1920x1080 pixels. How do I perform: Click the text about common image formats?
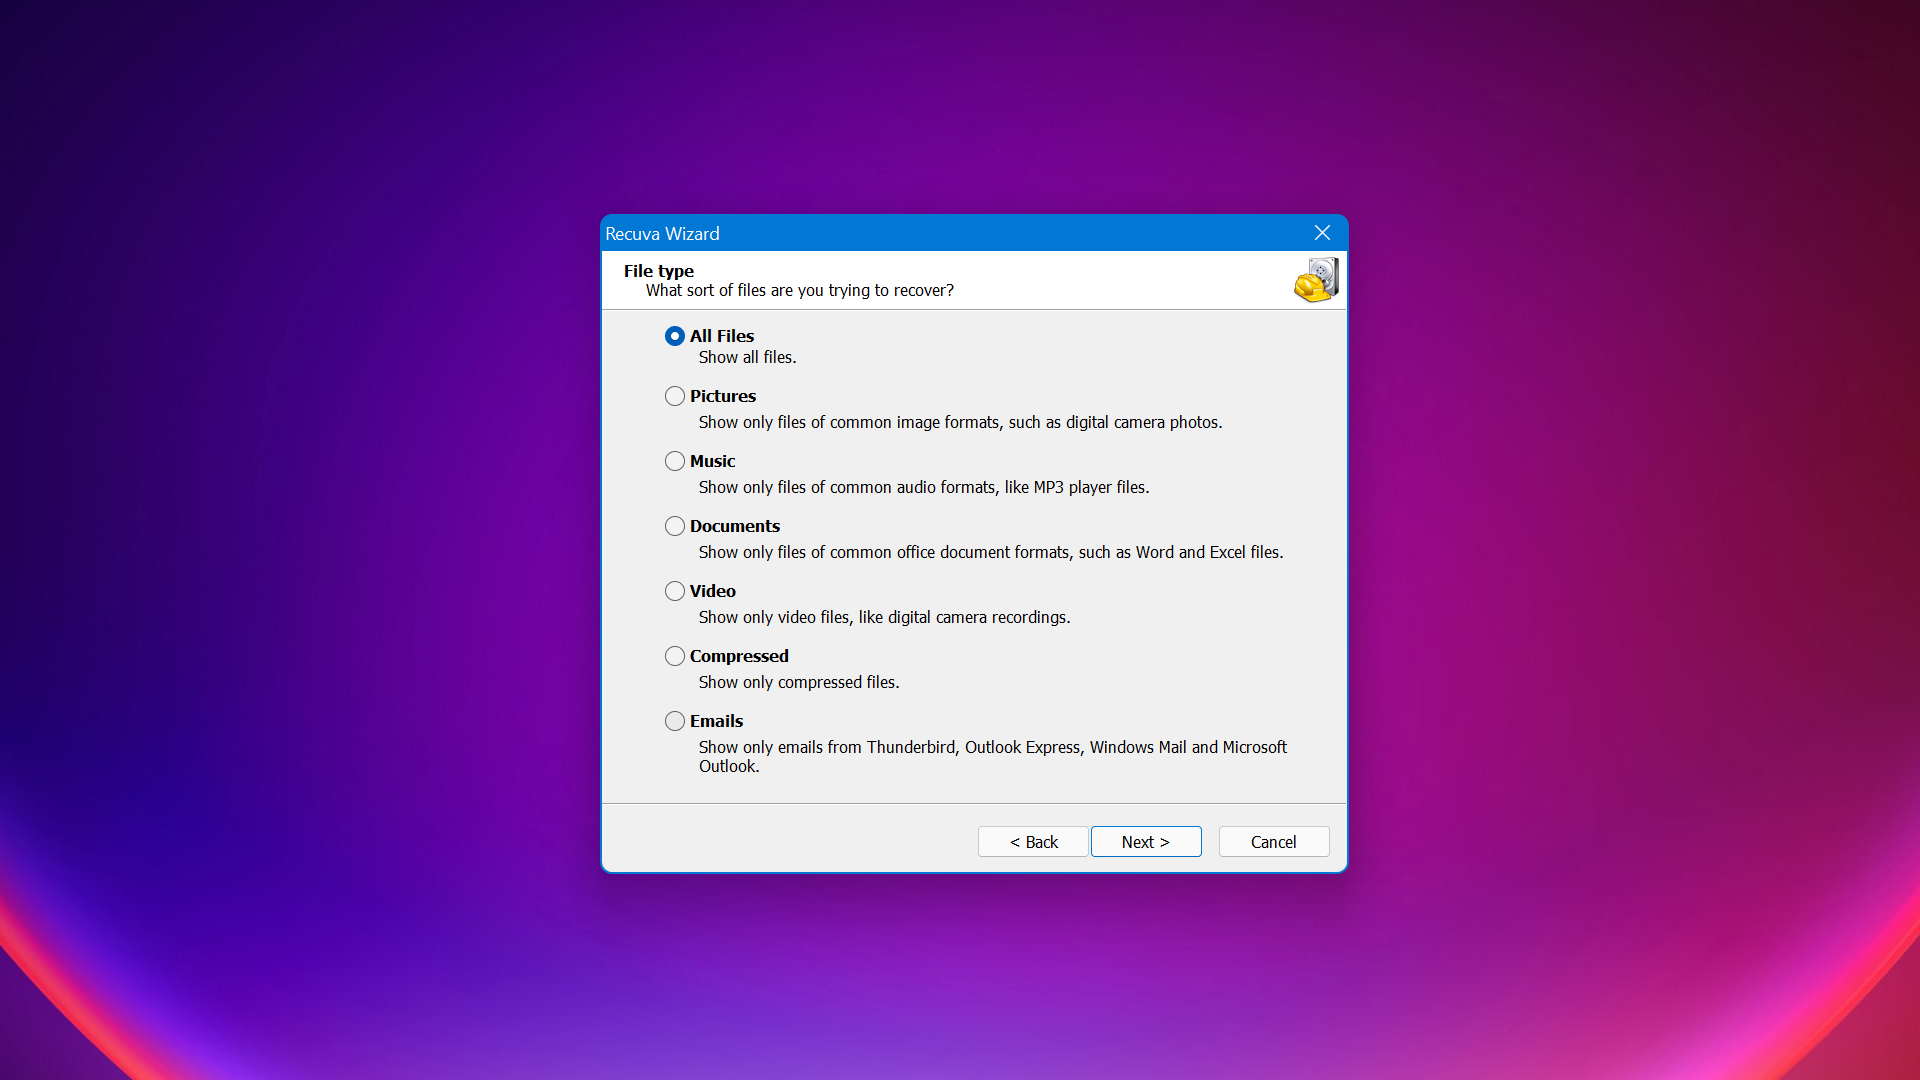tap(960, 423)
